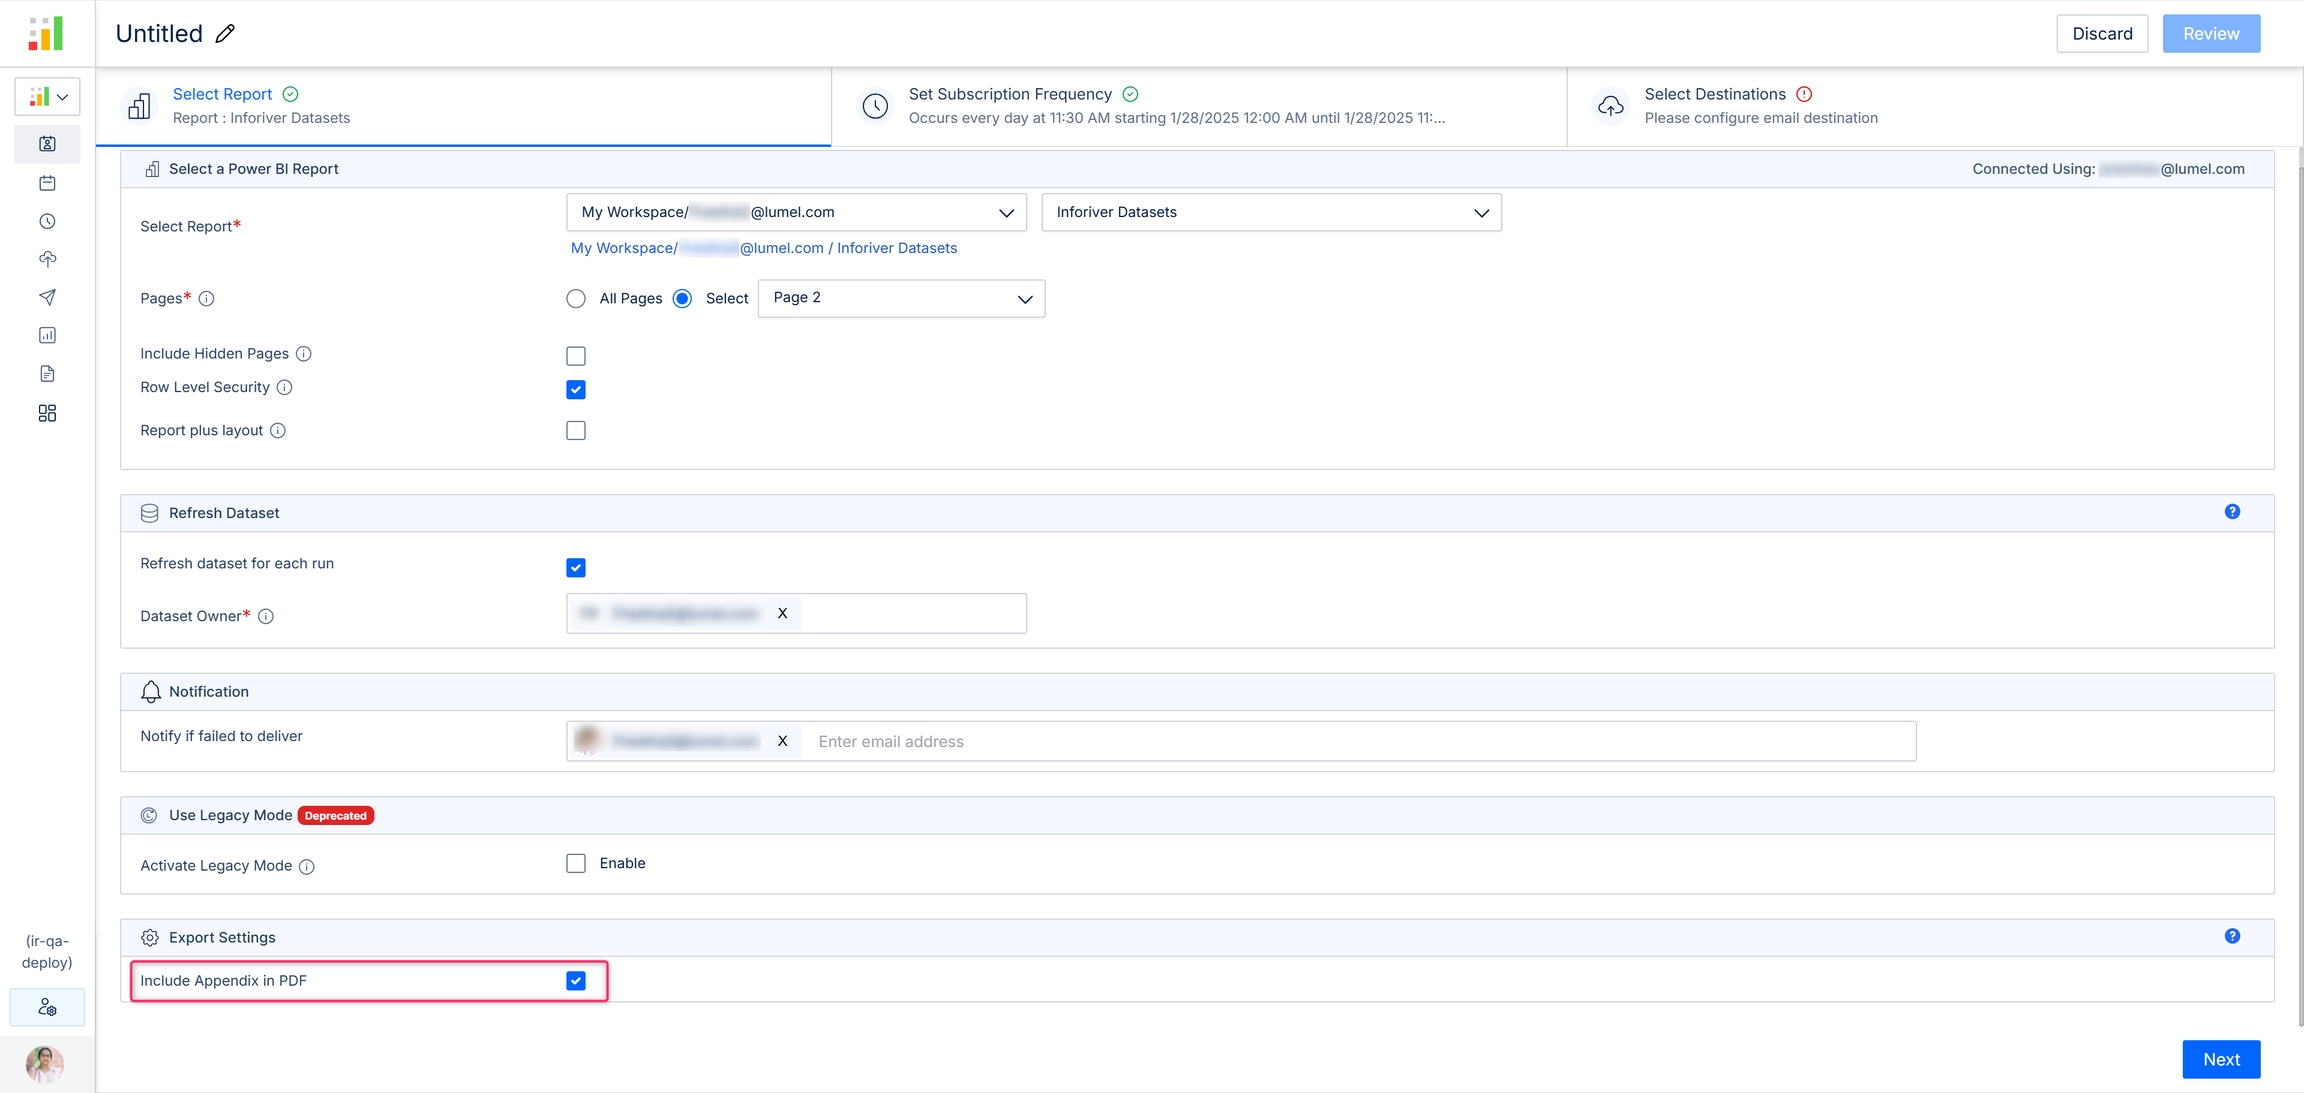Enable the Include Hidden Pages checkbox
The height and width of the screenshot is (1093, 2304).
click(576, 356)
